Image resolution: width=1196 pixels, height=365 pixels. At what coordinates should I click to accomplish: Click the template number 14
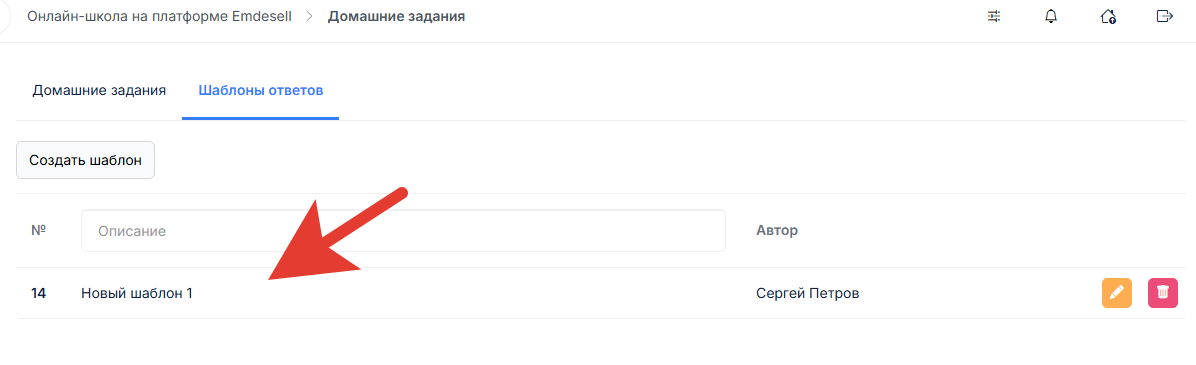[x=38, y=293]
